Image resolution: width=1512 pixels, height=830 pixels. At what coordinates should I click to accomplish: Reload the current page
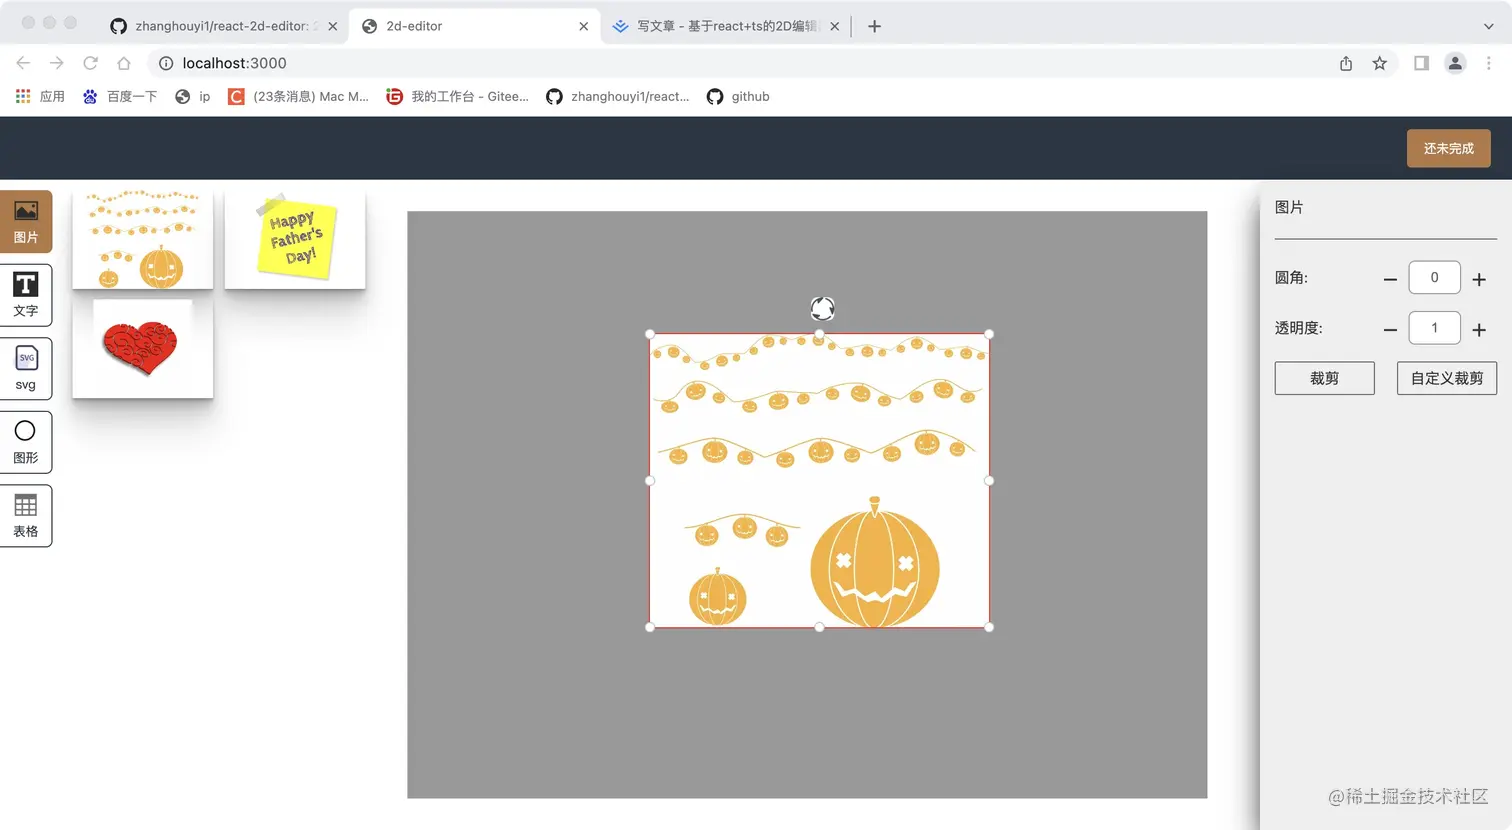click(x=90, y=63)
